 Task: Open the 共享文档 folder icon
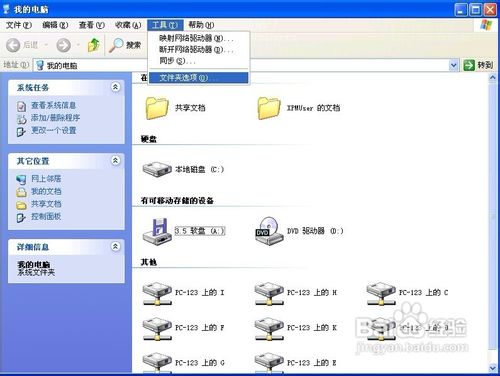pos(157,108)
